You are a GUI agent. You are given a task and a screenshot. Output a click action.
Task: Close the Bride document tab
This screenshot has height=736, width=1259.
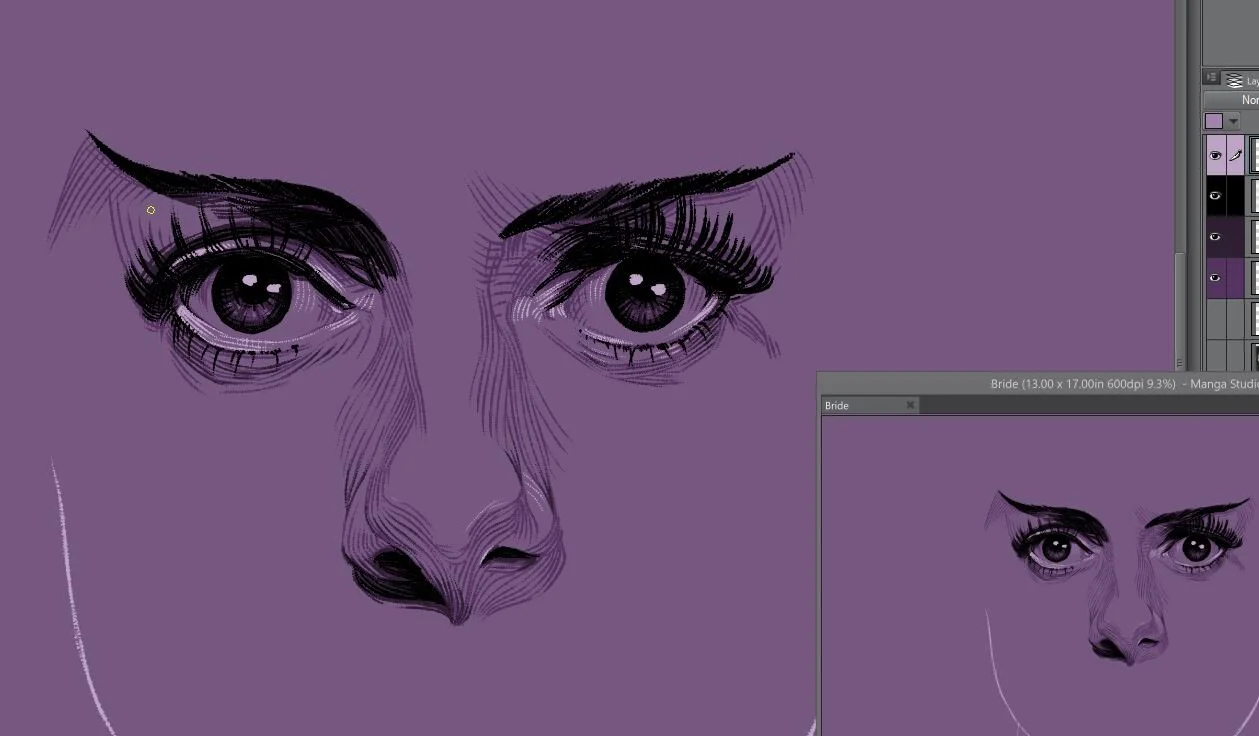tap(910, 405)
